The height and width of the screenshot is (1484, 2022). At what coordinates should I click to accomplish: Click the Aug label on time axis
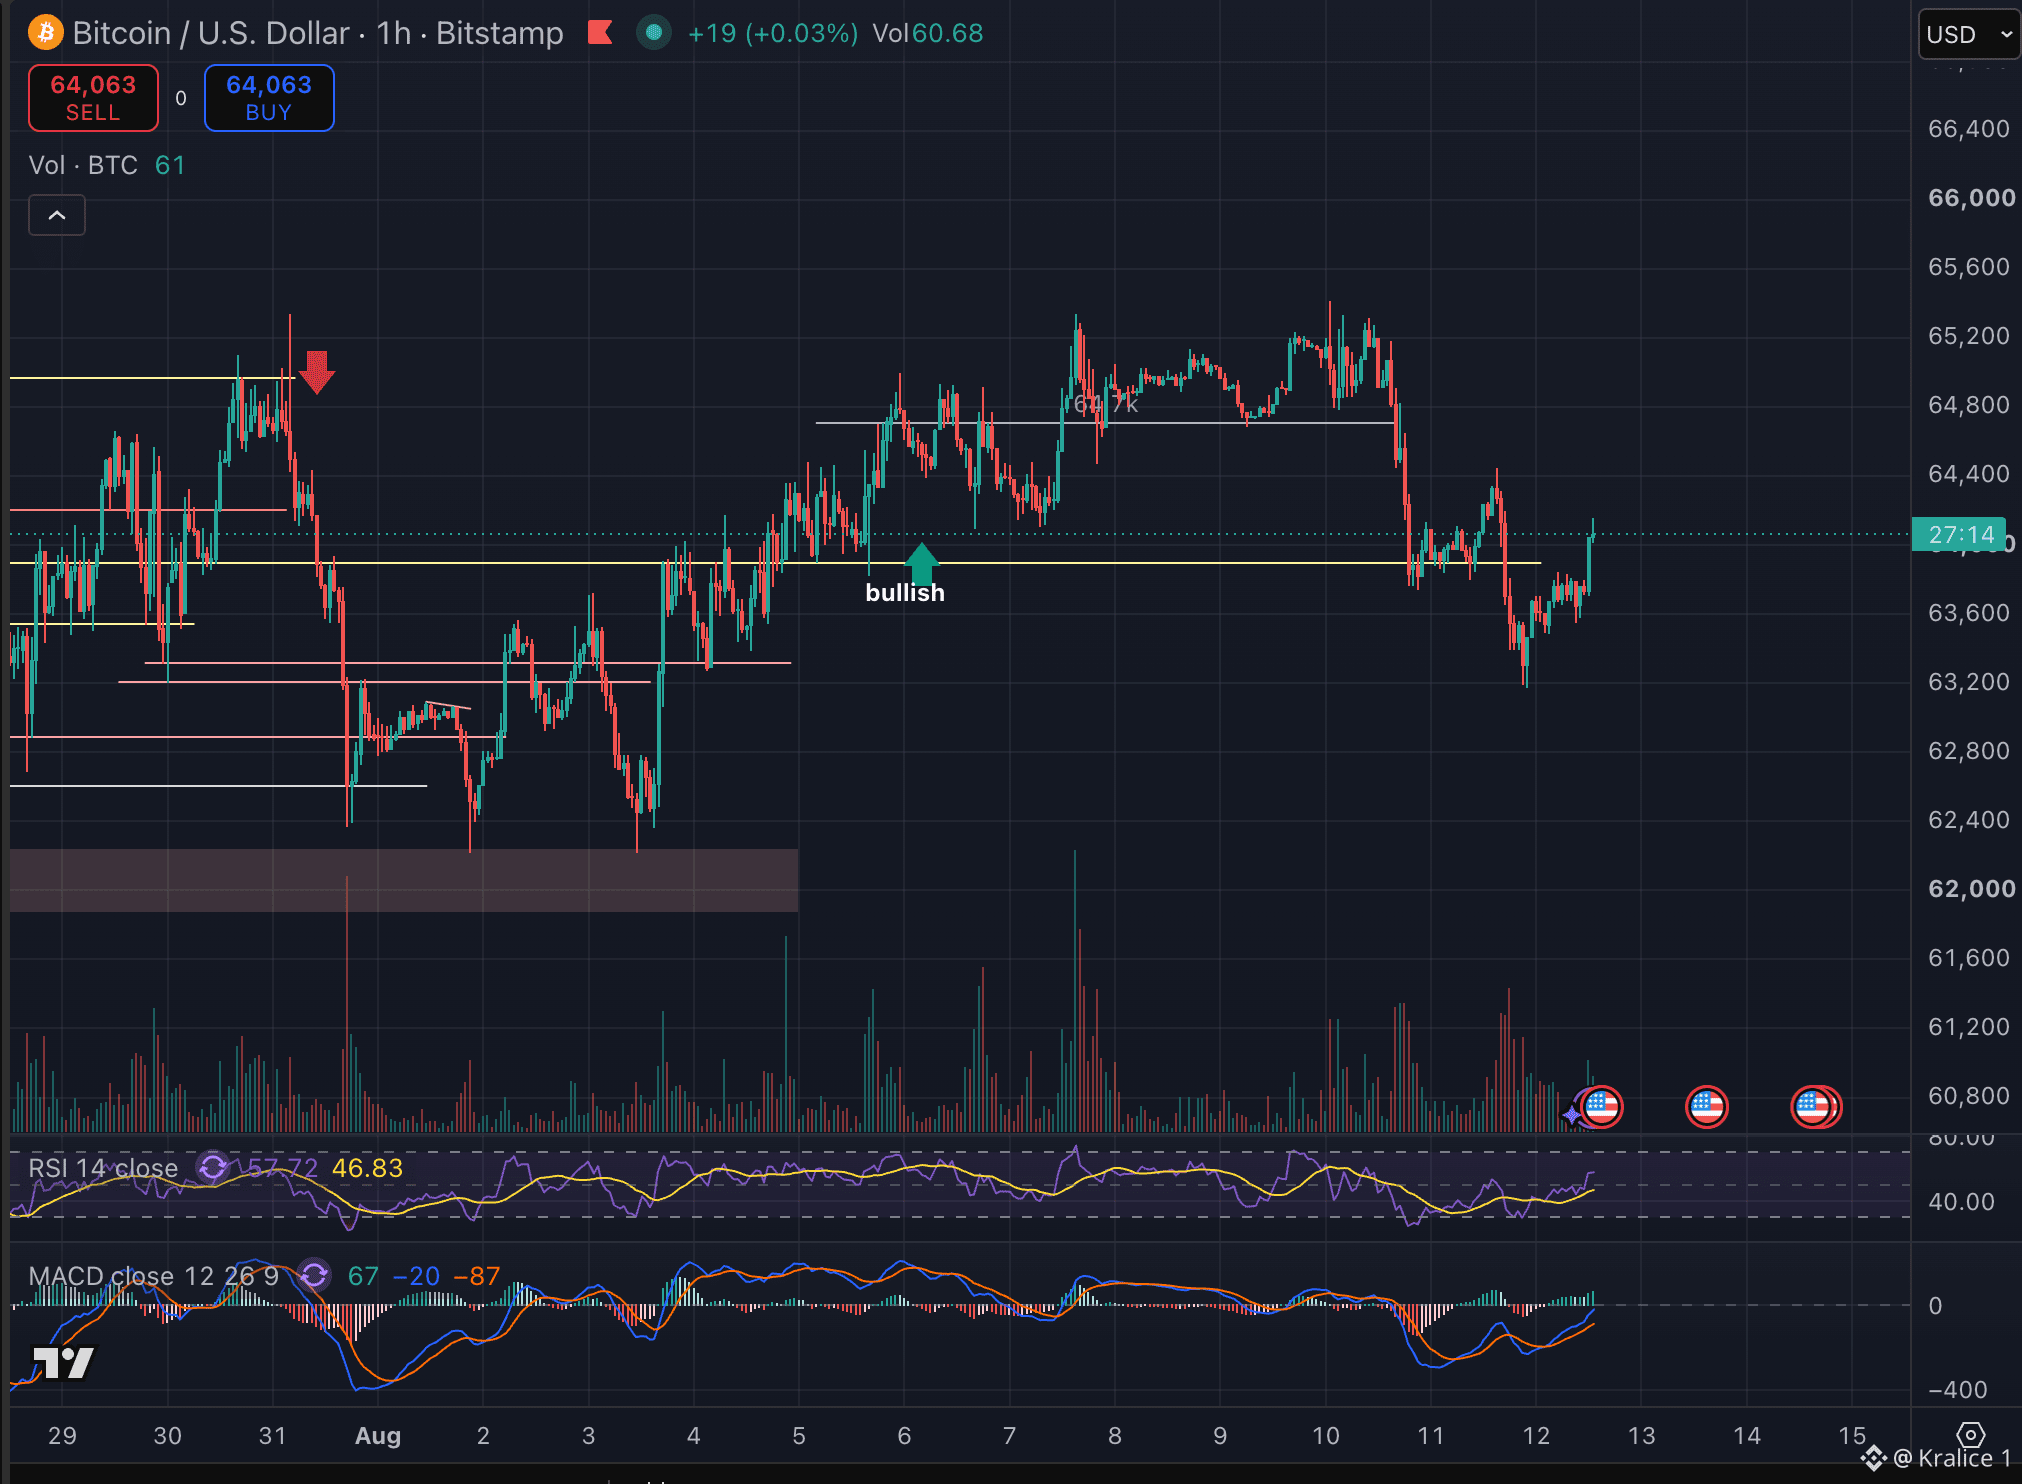pos(378,1436)
